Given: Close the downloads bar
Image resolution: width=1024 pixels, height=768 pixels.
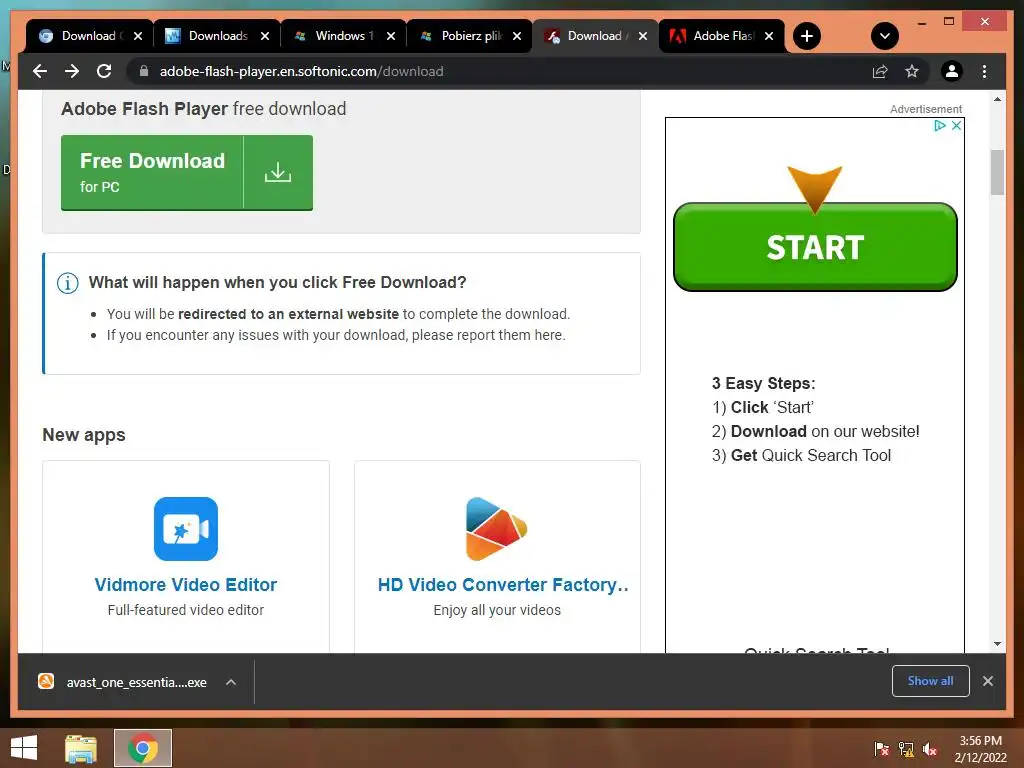Looking at the screenshot, I should (x=987, y=681).
